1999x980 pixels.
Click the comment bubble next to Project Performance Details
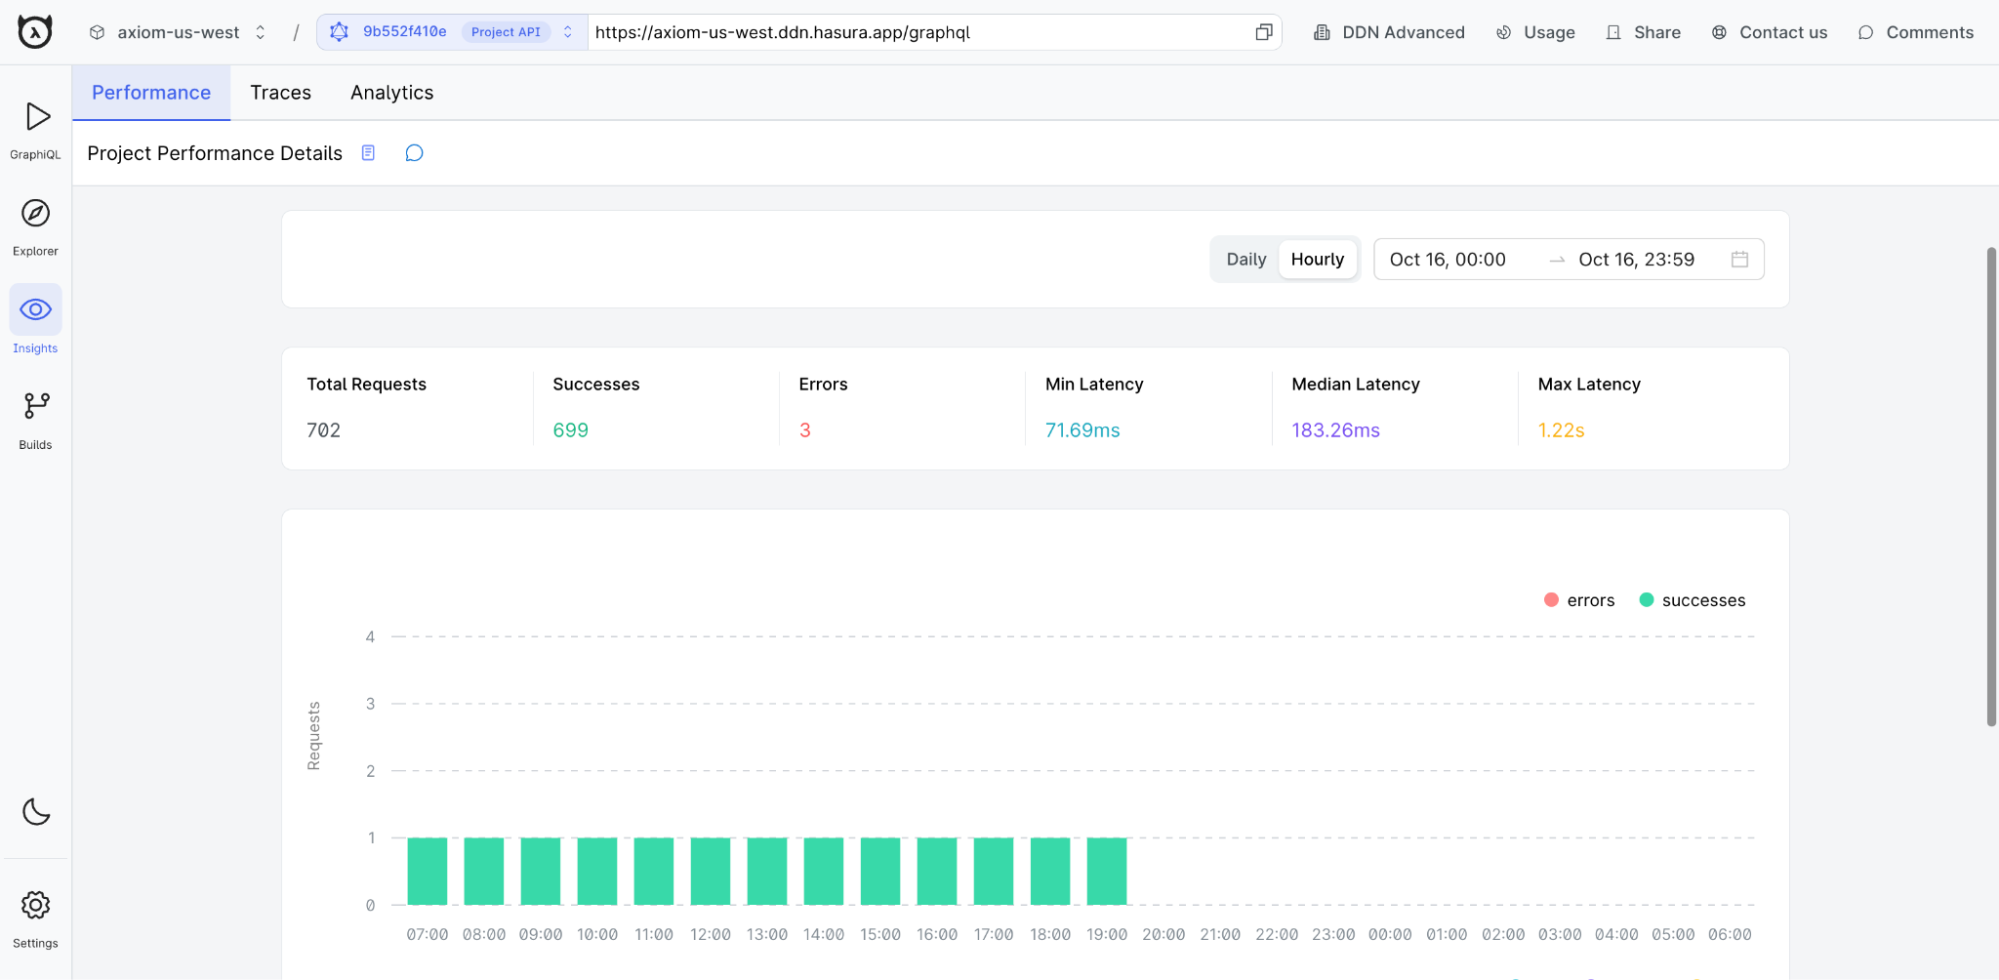(x=414, y=153)
